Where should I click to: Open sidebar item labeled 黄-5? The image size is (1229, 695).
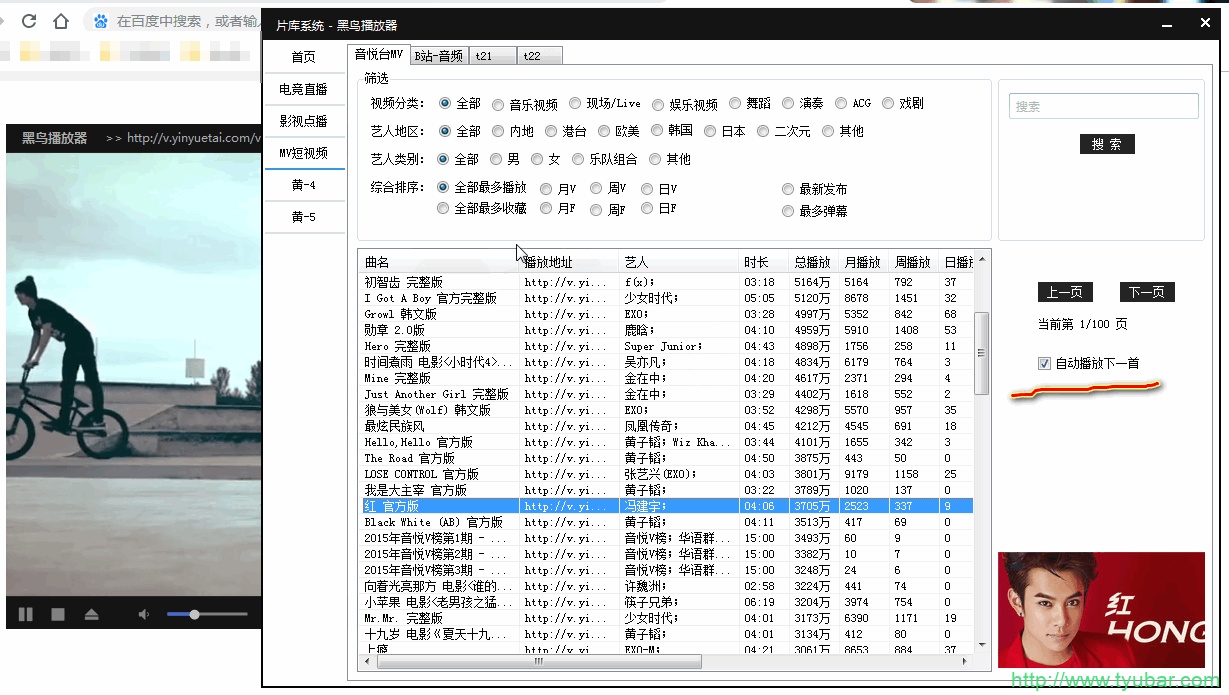pos(303,217)
